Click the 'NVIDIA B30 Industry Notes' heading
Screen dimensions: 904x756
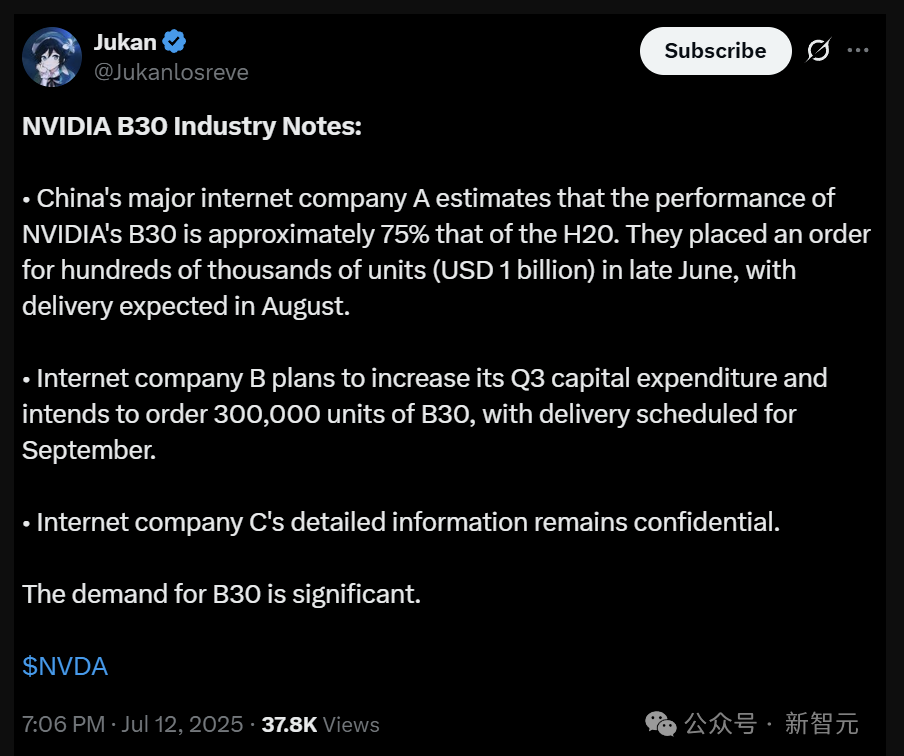pos(191,126)
